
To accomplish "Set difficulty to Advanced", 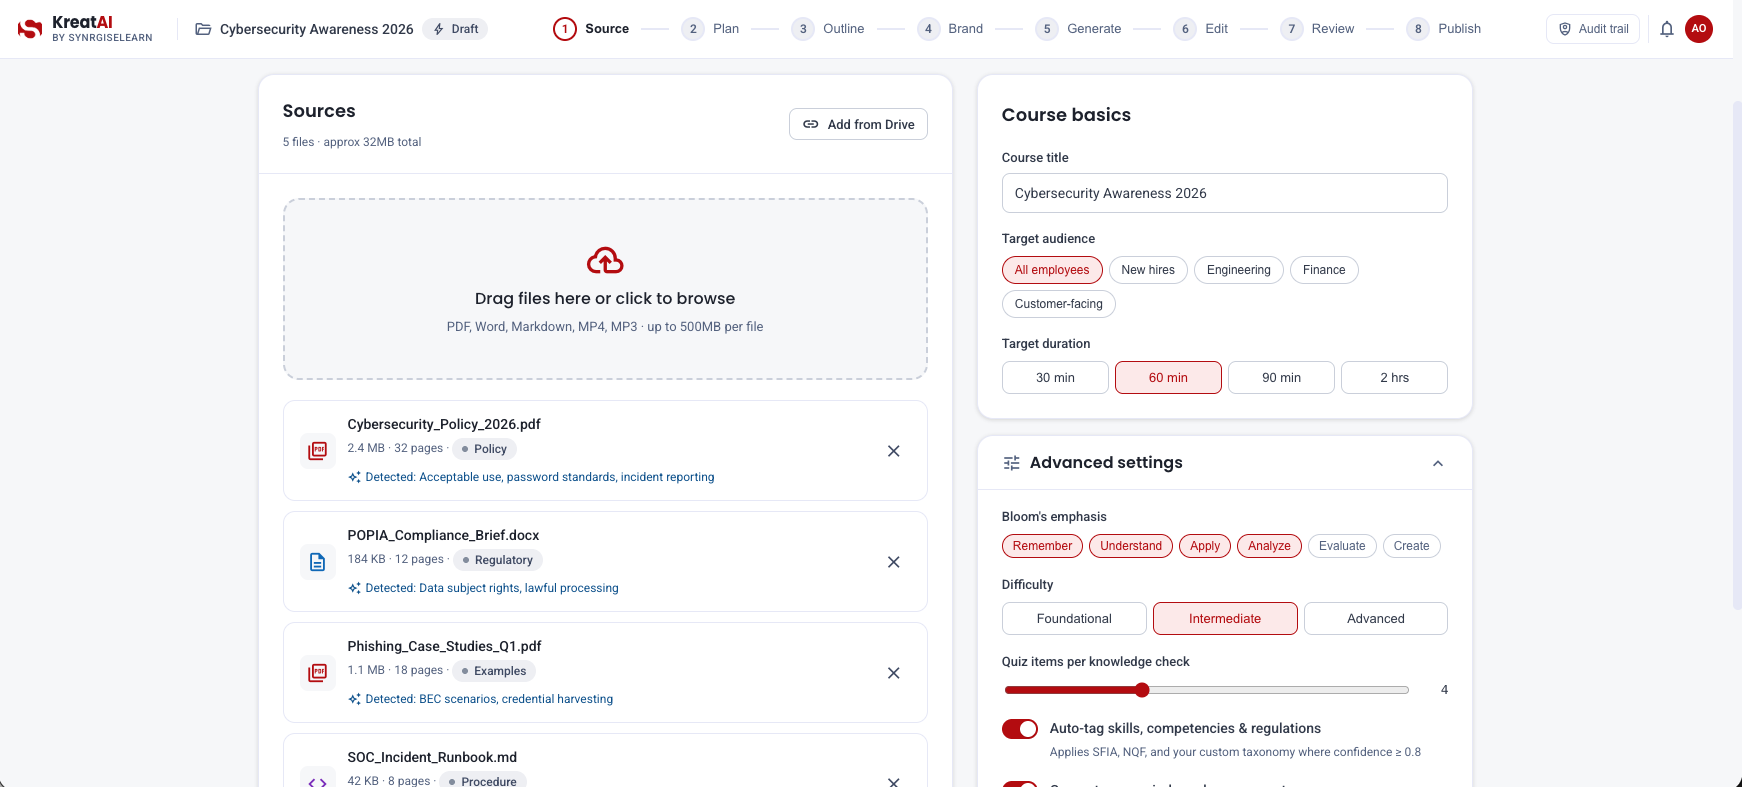I will coord(1376,619).
